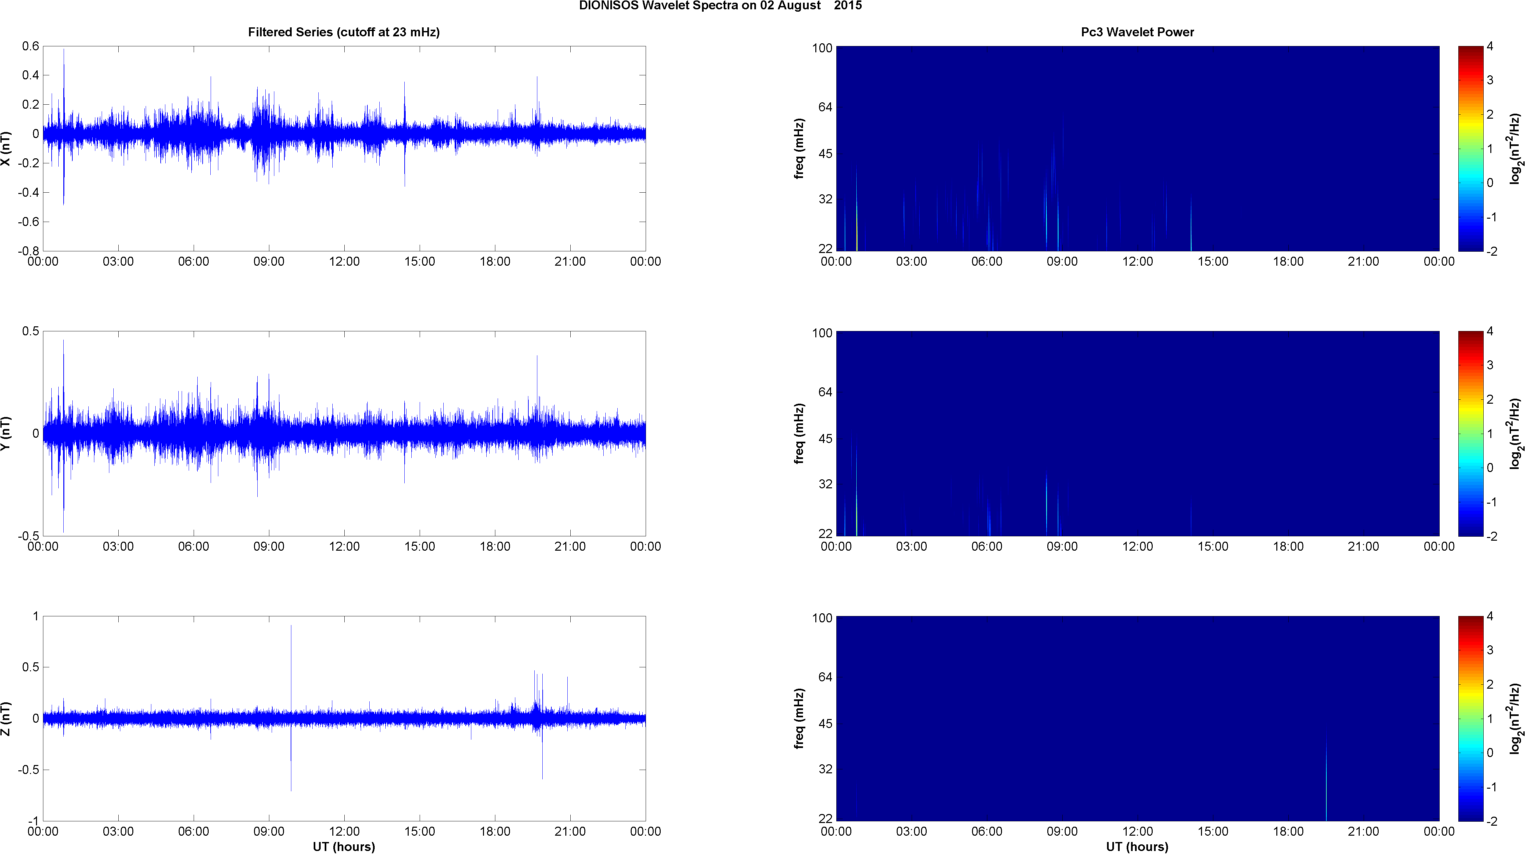
Task: Click the 12:00 tick under the X series plot
Action: [x=344, y=262]
